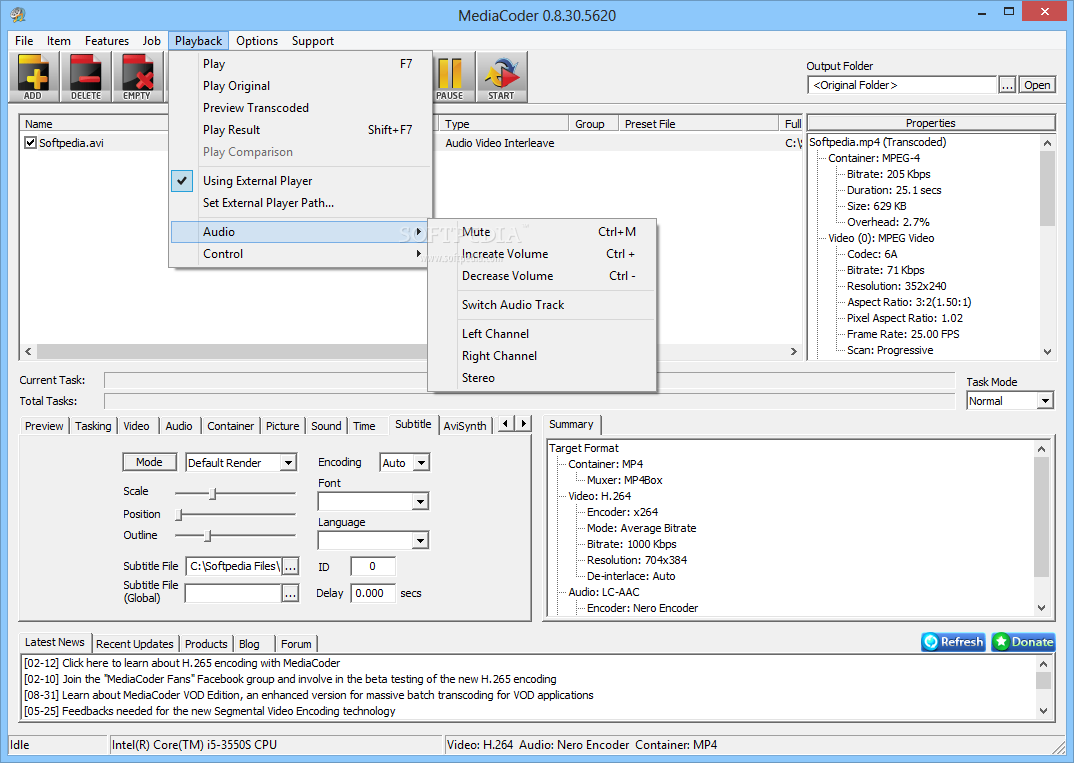Expand the Control submenu
This screenshot has height=763, width=1074.
[301, 253]
